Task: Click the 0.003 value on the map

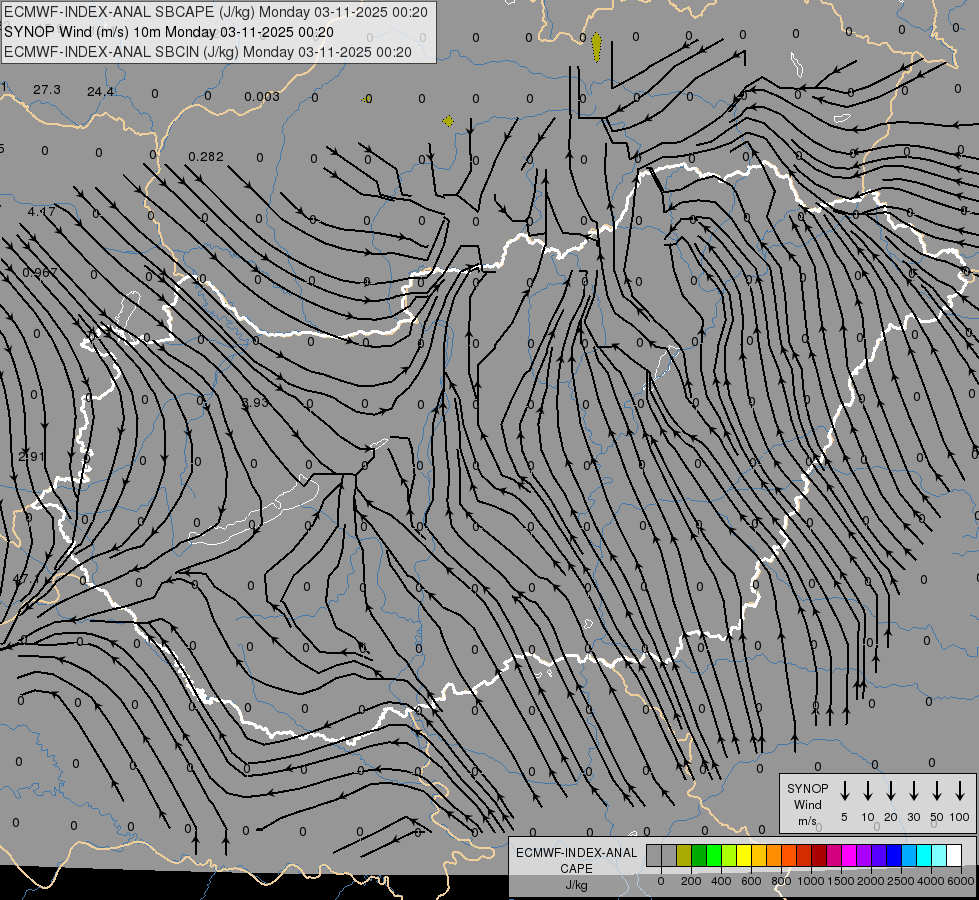Action: point(262,96)
